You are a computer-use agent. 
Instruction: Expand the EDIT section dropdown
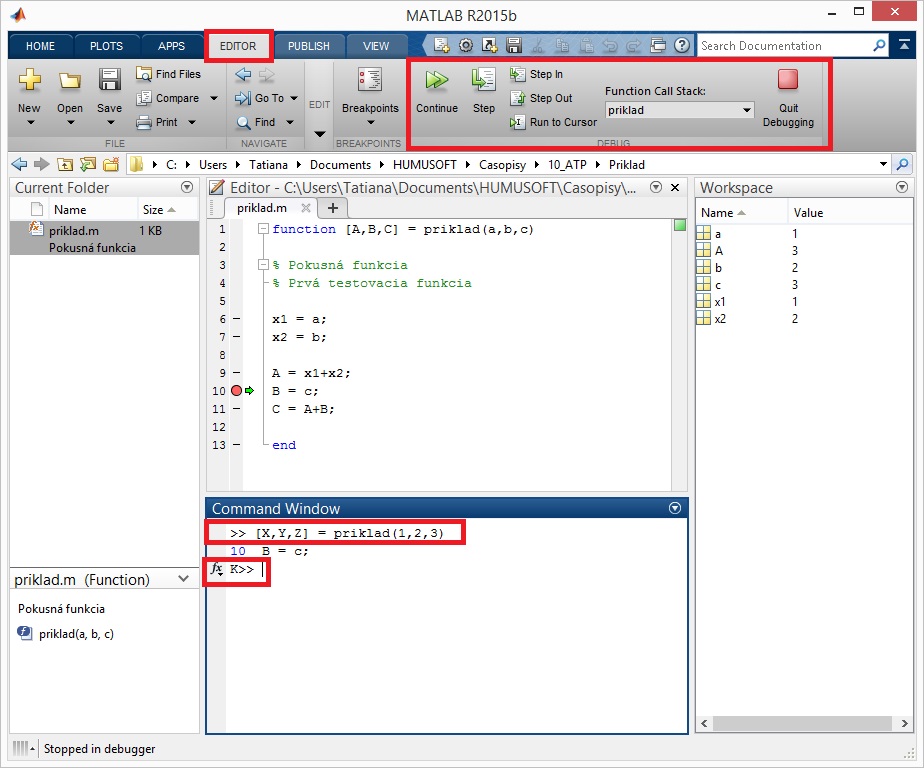pos(319,134)
